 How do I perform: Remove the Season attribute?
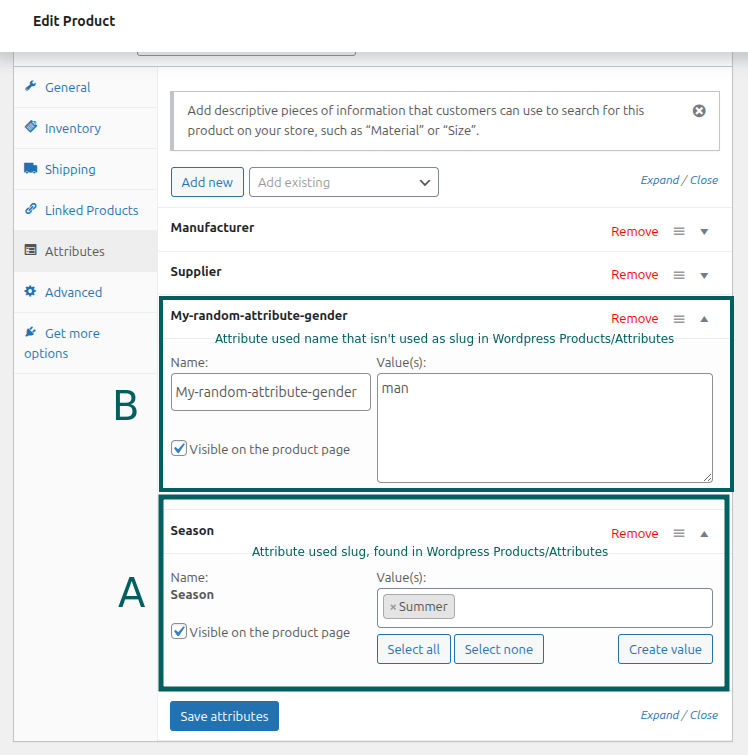click(634, 534)
